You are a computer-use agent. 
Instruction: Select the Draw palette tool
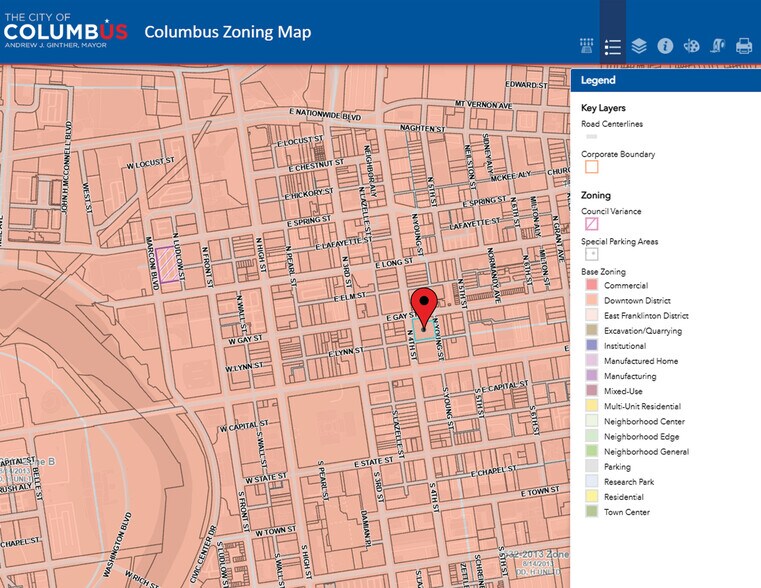pyautogui.click(x=691, y=46)
